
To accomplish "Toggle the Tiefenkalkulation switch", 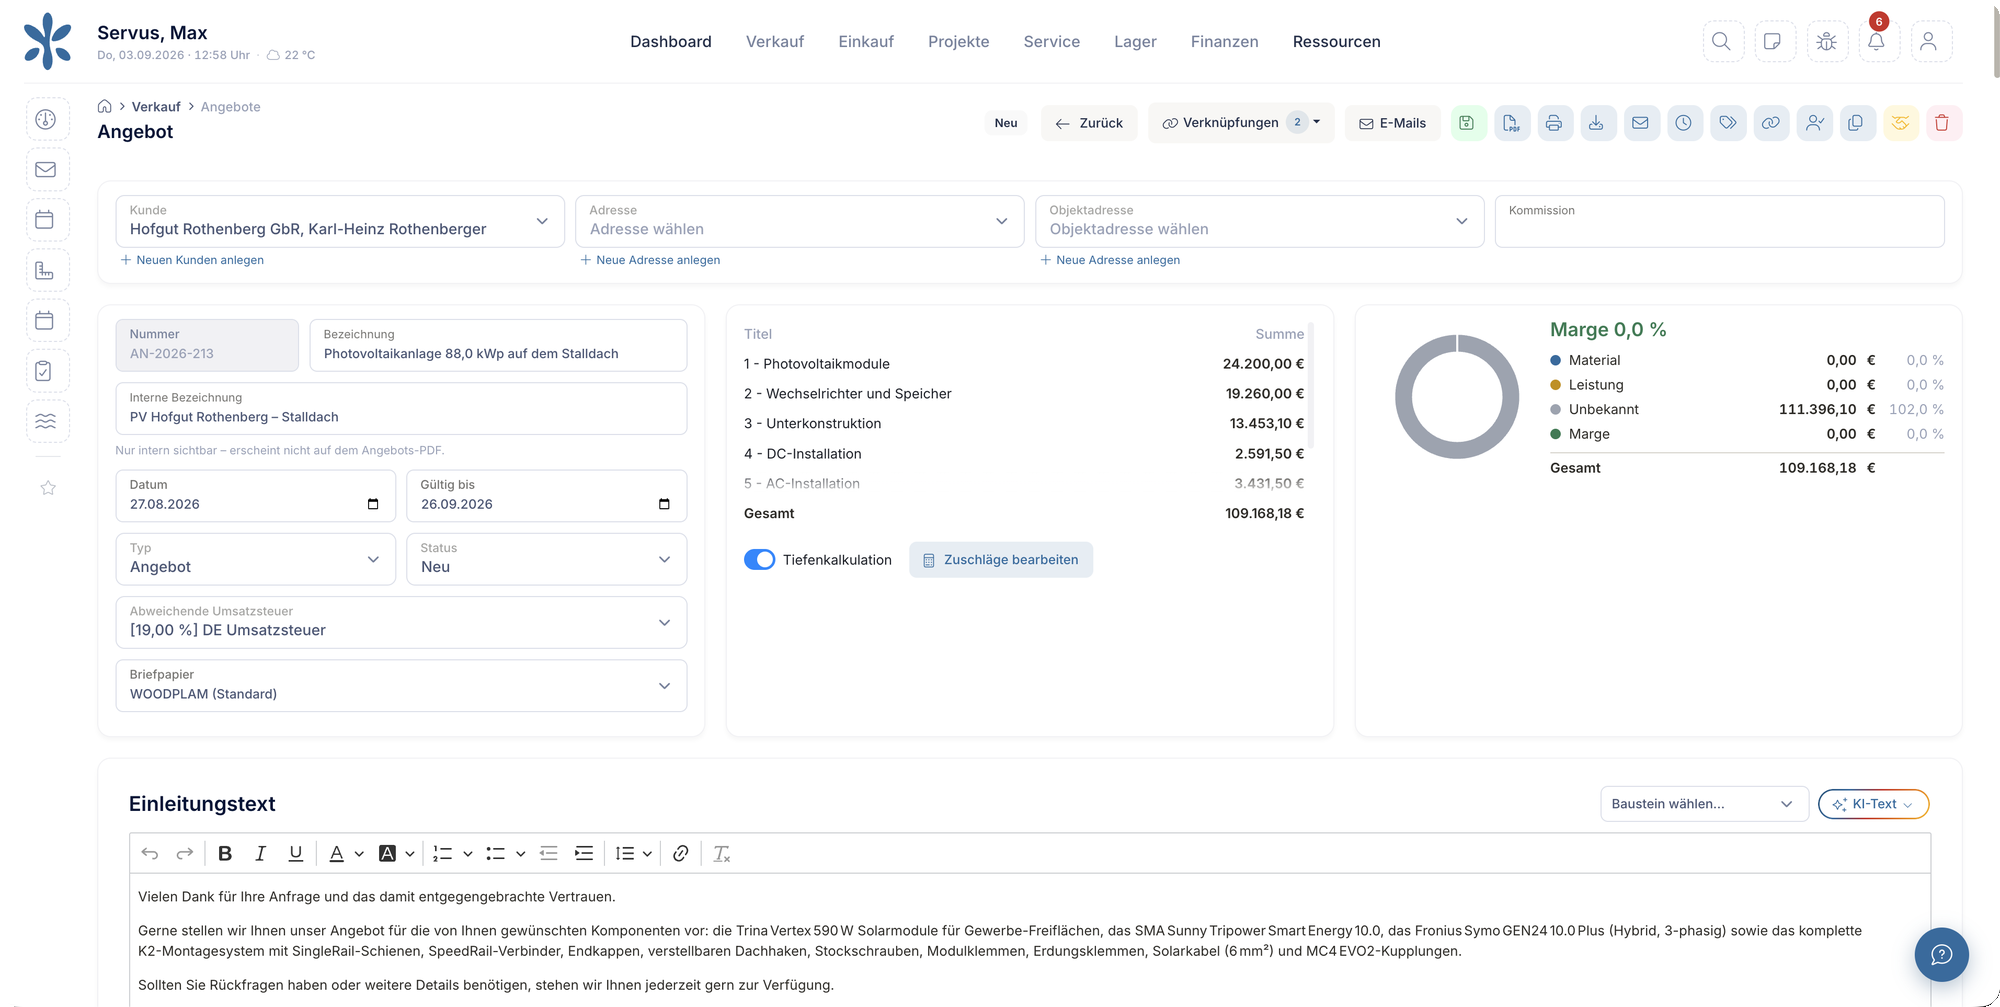I will pyautogui.click(x=760, y=560).
